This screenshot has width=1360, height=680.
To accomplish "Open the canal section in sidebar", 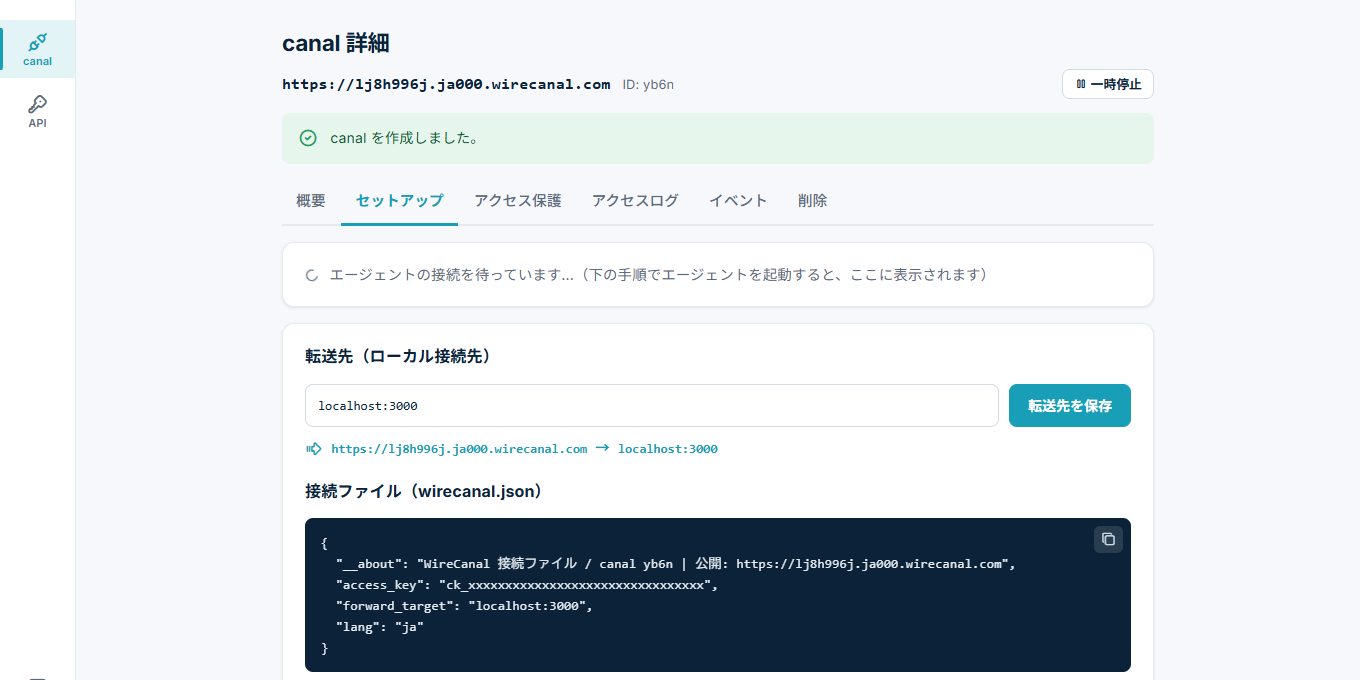I will (x=37, y=49).
